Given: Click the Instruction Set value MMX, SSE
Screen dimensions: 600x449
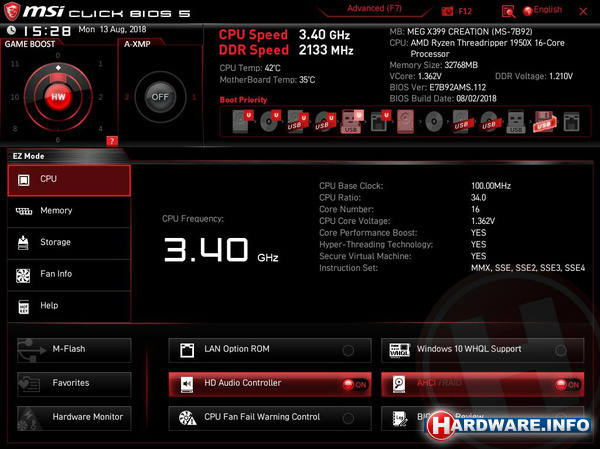Looking at the screenshot, I should pyautogui.click(x=528, y=268).
